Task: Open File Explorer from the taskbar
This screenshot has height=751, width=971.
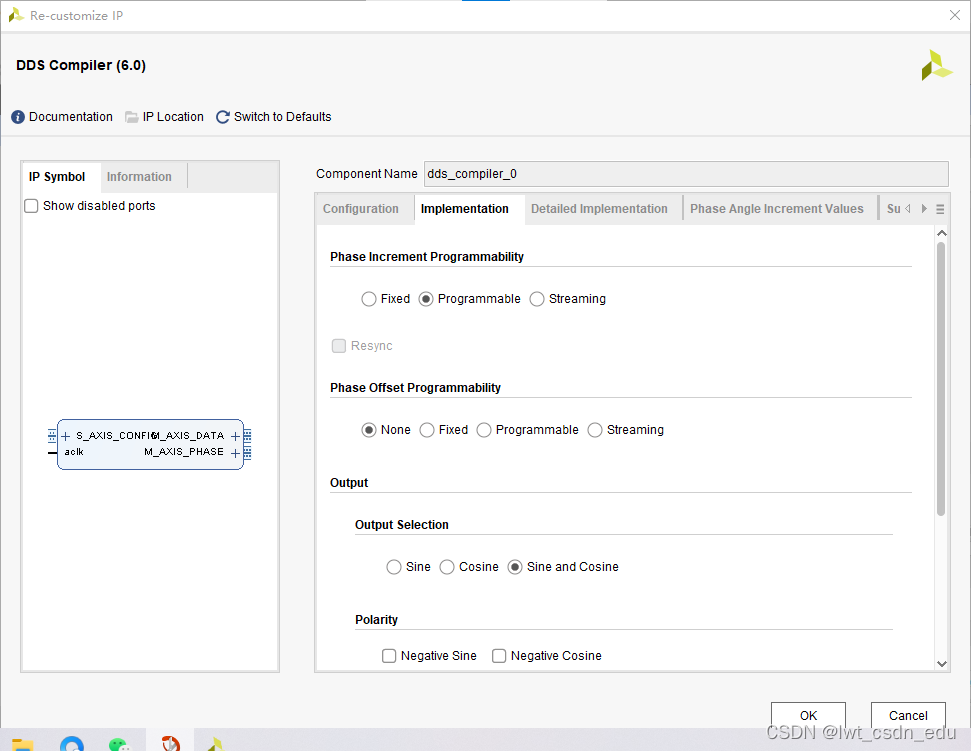Action: [22, 744]
